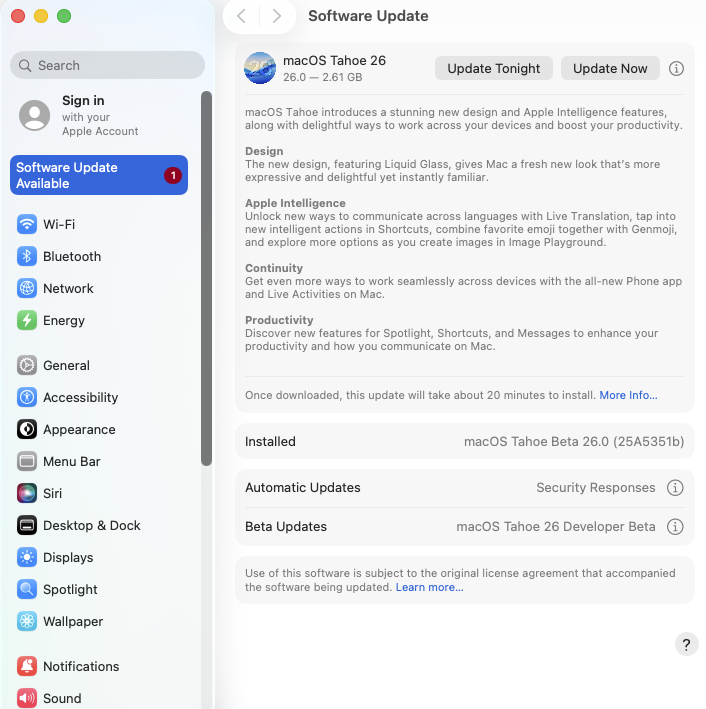Click the Design heading
The width and height of the screenshot is (706, 709).
click(x=264, y=151)
